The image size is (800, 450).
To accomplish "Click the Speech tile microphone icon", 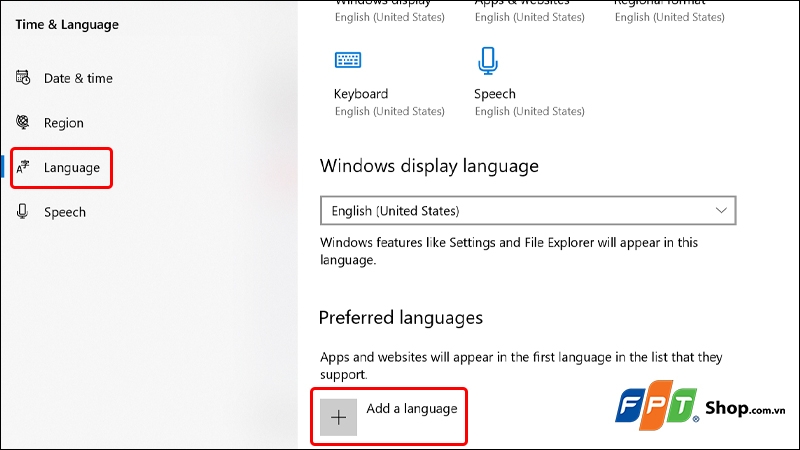I will [487, 62].
